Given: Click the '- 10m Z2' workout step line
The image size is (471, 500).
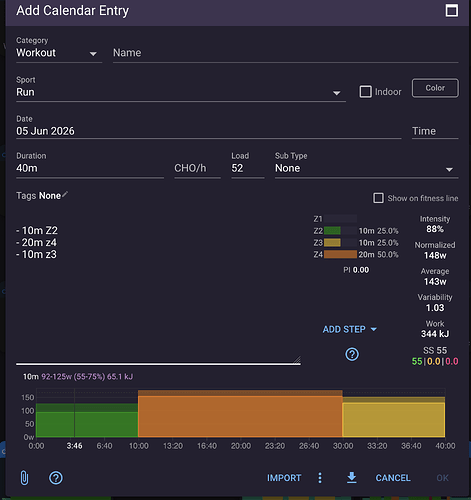Looking at the screenshot, I should [37, 230].
